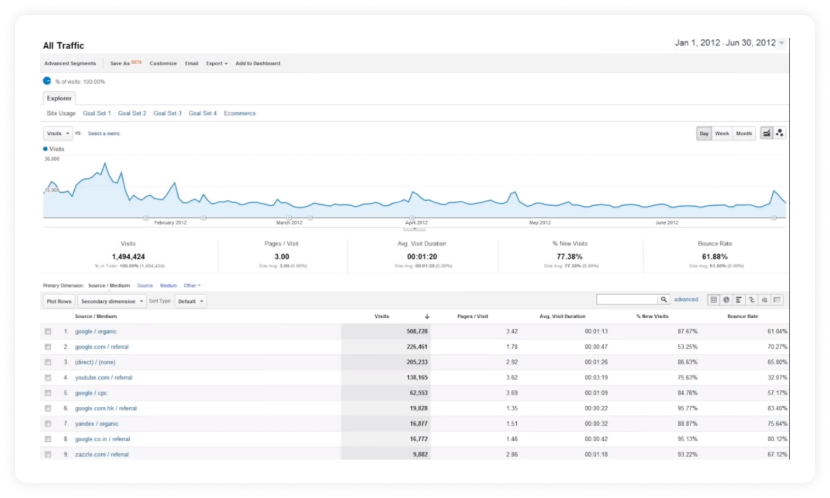This screenshot has width=830, height=498.
Task: Click Advanced Segments
Action: [70, 64]
